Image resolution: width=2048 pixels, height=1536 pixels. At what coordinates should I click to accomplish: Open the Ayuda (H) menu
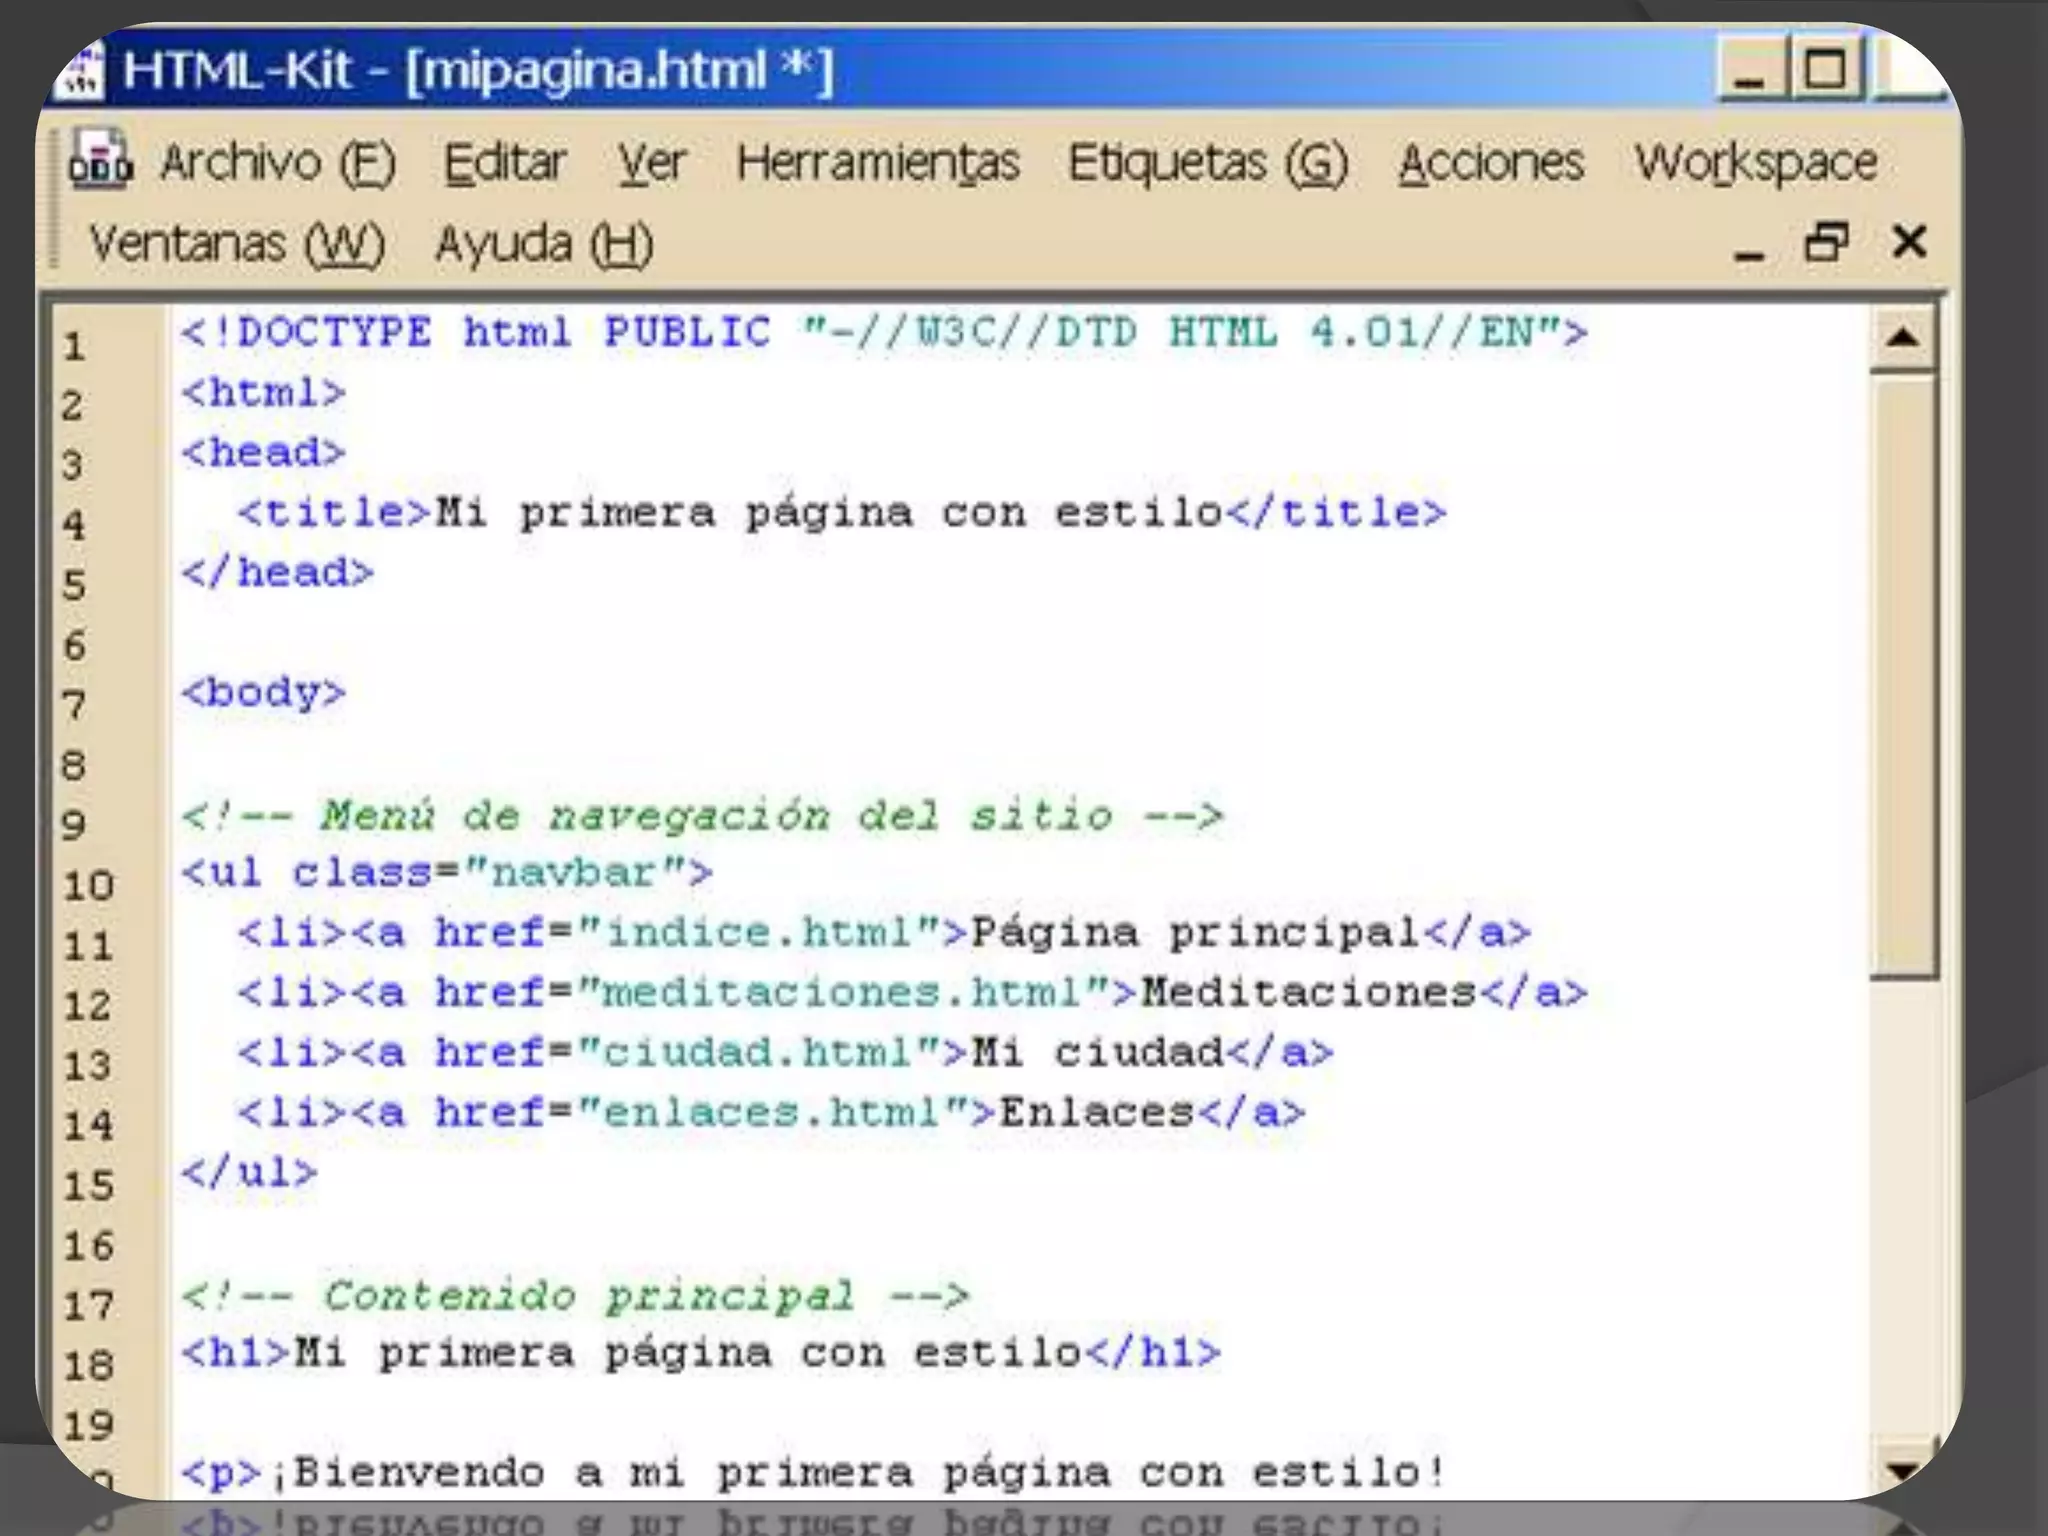pyautogui.click(x=544, y=244)
